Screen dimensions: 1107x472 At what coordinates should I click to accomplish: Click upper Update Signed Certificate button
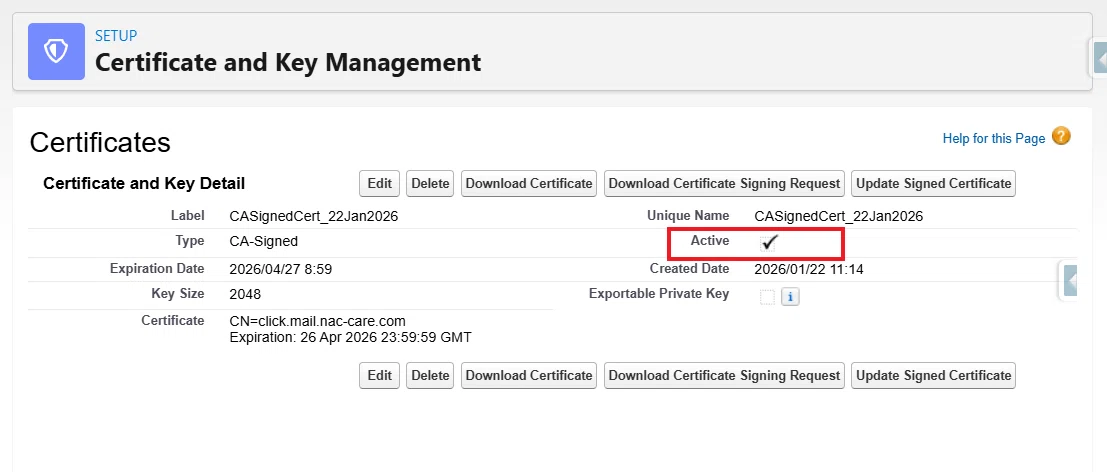point(933,183)
